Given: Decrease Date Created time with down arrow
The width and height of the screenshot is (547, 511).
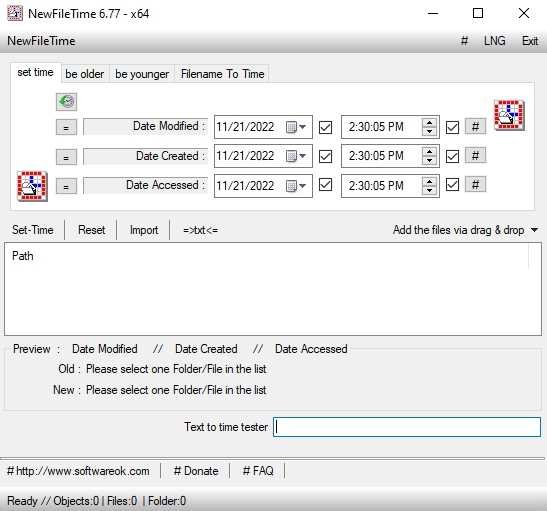Looking at the screenshot, I should pos(429,160).
